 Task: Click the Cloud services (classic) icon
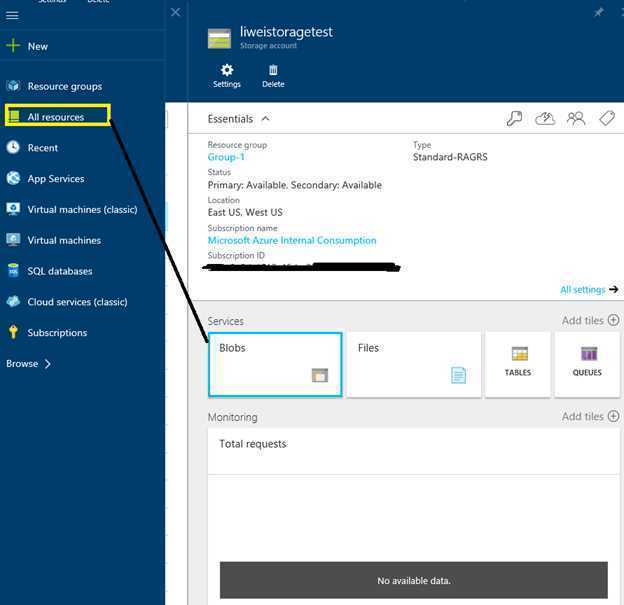(13, 301)
